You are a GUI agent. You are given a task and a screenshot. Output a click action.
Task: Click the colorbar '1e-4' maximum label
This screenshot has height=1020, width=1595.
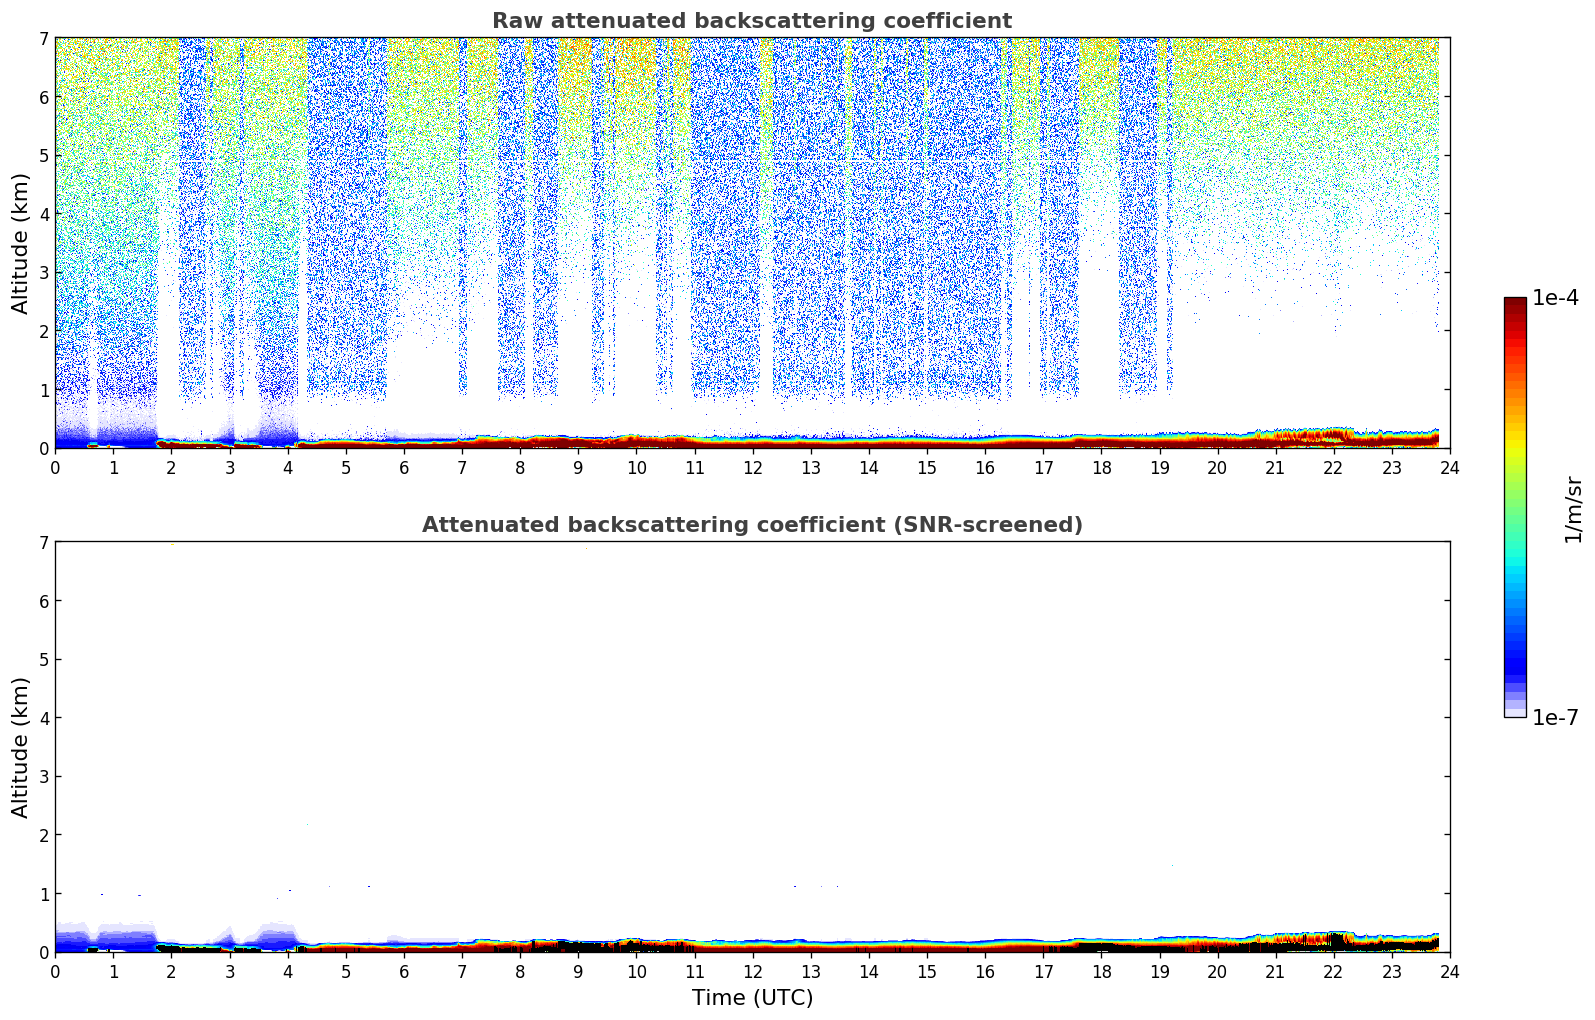click(x=1556, y=298)
